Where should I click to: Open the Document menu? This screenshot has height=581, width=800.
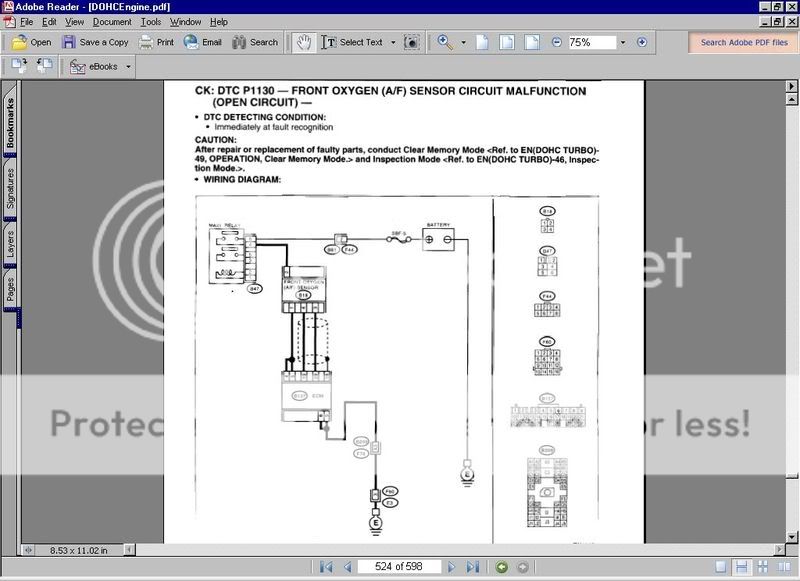tap(113, 21)
